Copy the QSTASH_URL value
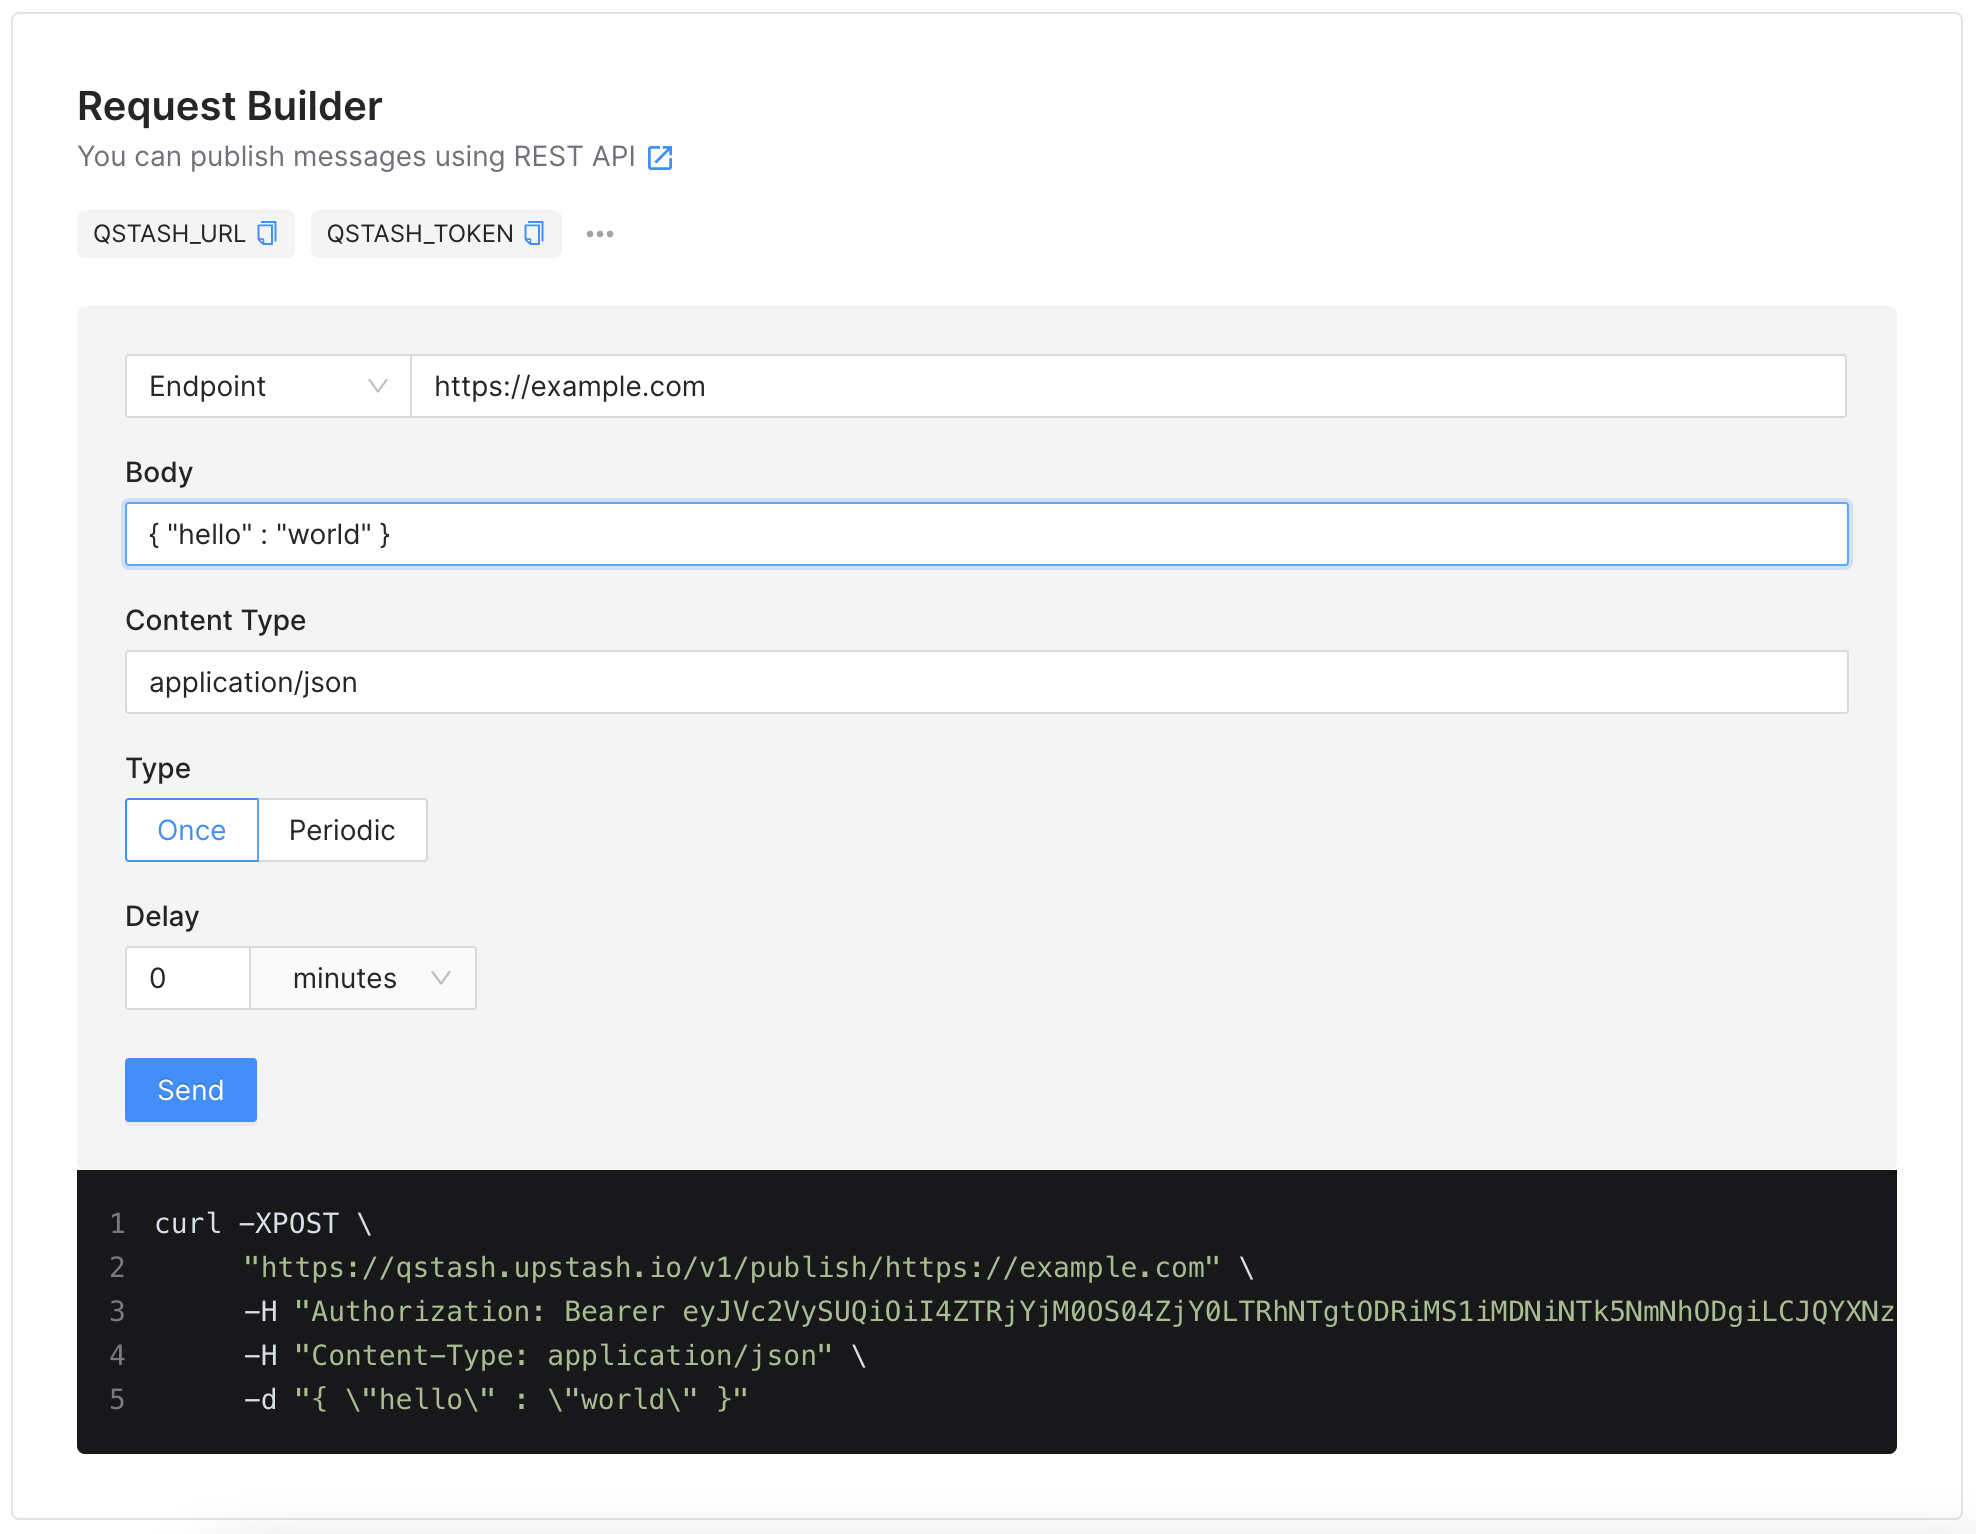Screen dimensions: 1976x1534 click(x=267, y=234)
